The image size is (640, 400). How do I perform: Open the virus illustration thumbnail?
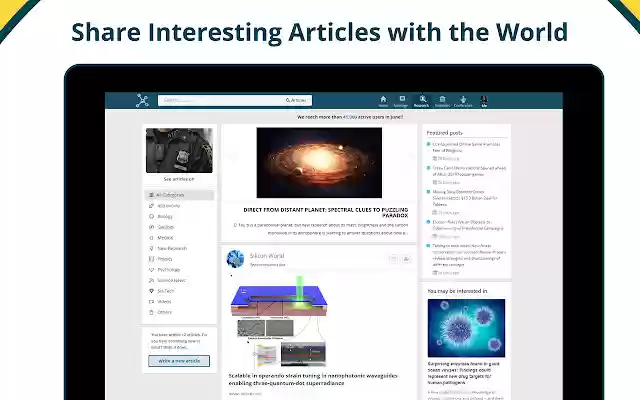point(466,328)
